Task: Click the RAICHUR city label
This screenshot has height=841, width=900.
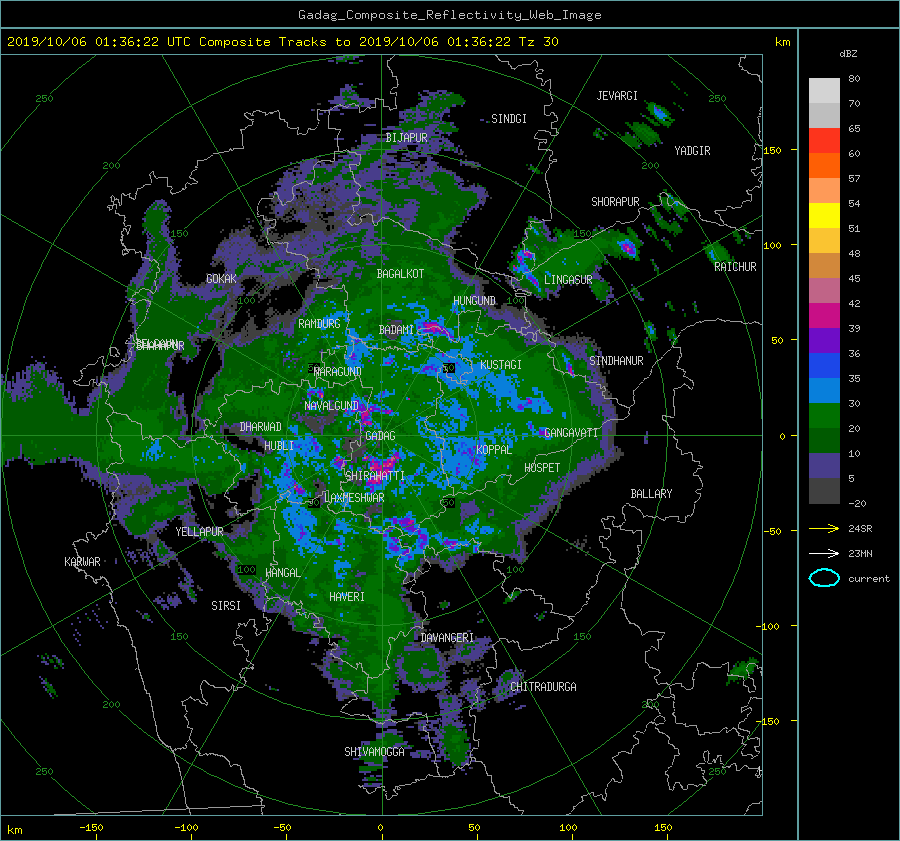Action: (735, 267)
